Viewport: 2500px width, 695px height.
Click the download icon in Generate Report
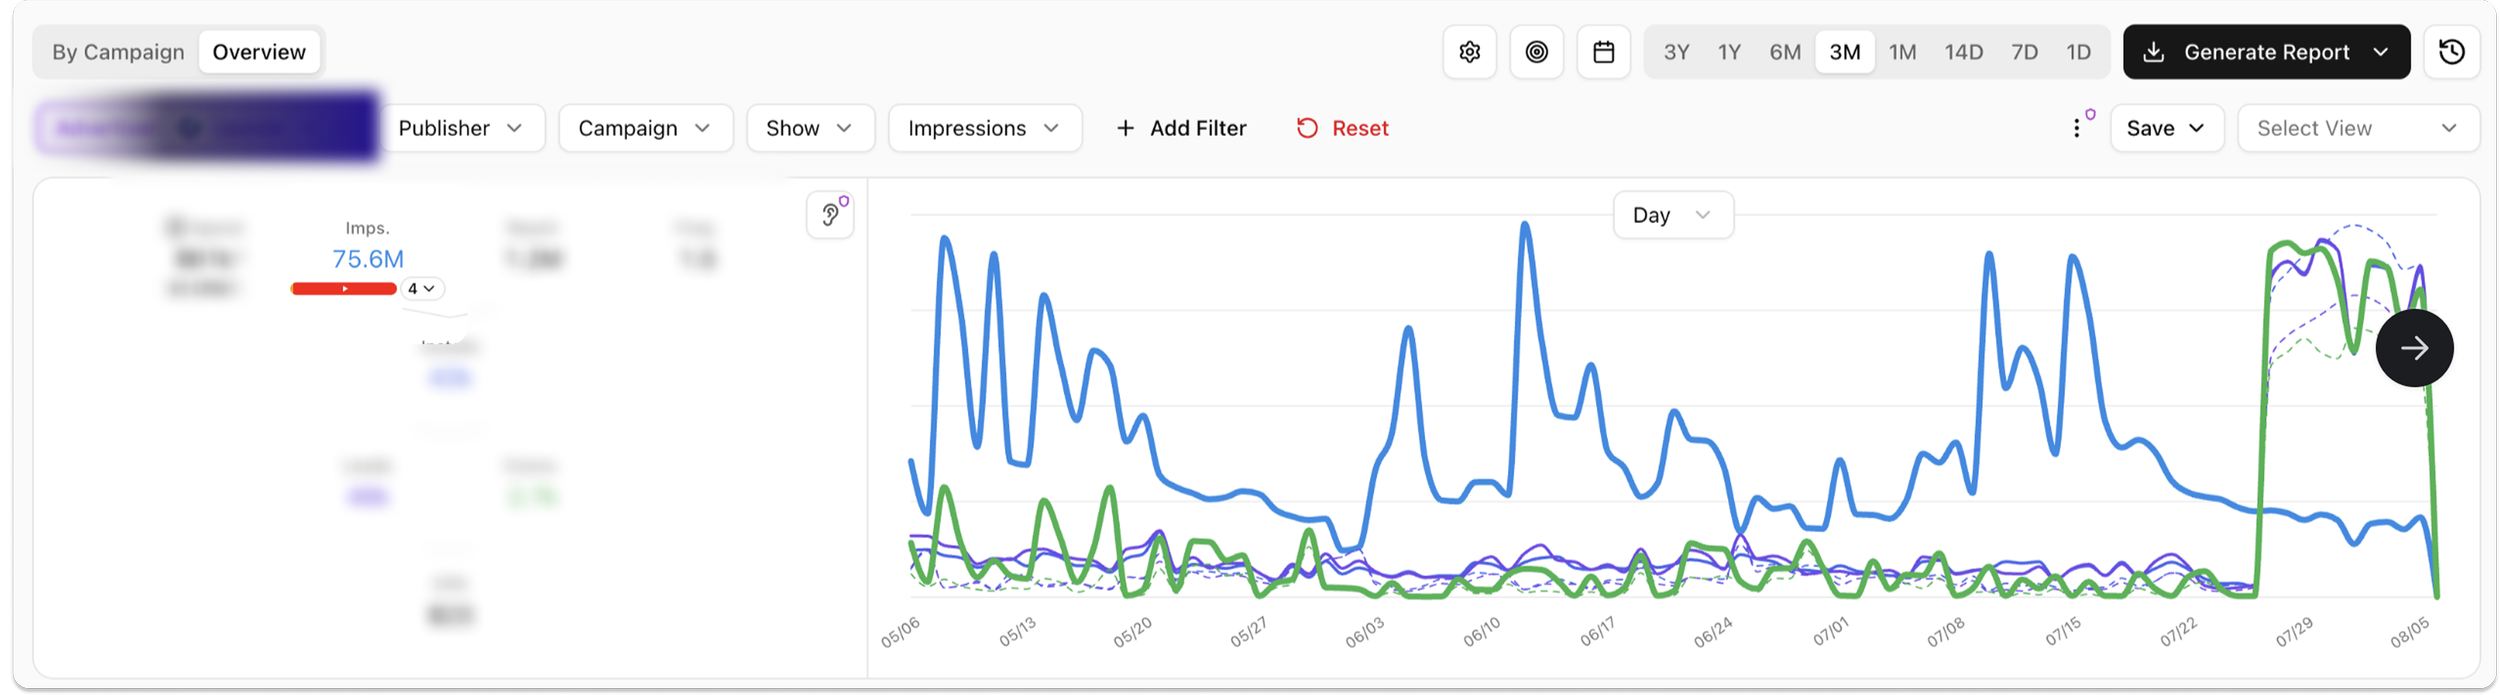coord(2154,52)
